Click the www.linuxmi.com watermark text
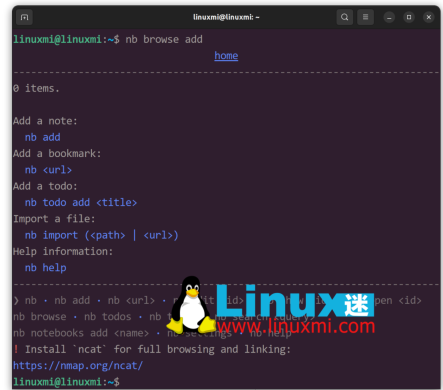443x390 pixels. 296,326
